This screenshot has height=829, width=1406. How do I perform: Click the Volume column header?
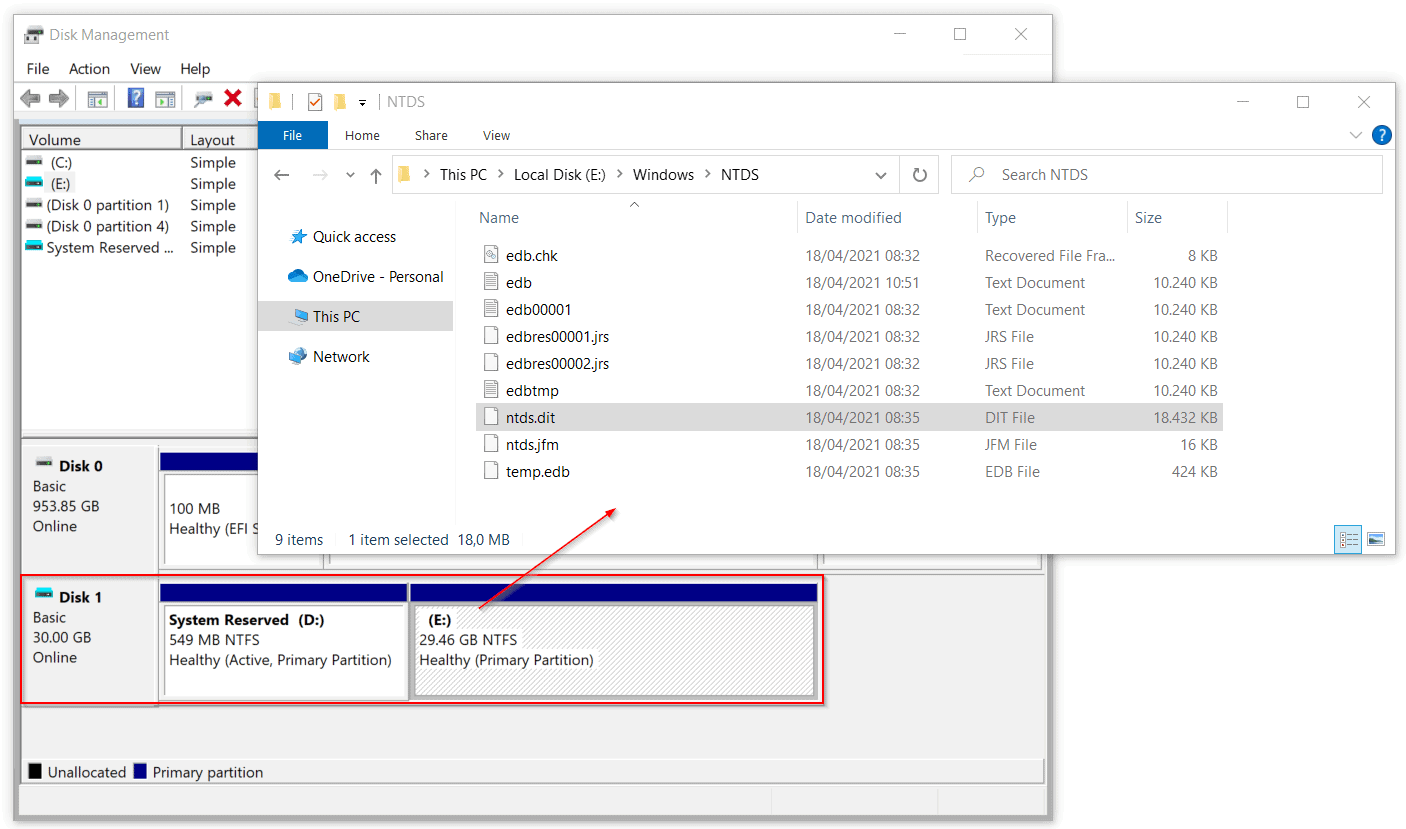pyautogui.click(x=101, y=139)
